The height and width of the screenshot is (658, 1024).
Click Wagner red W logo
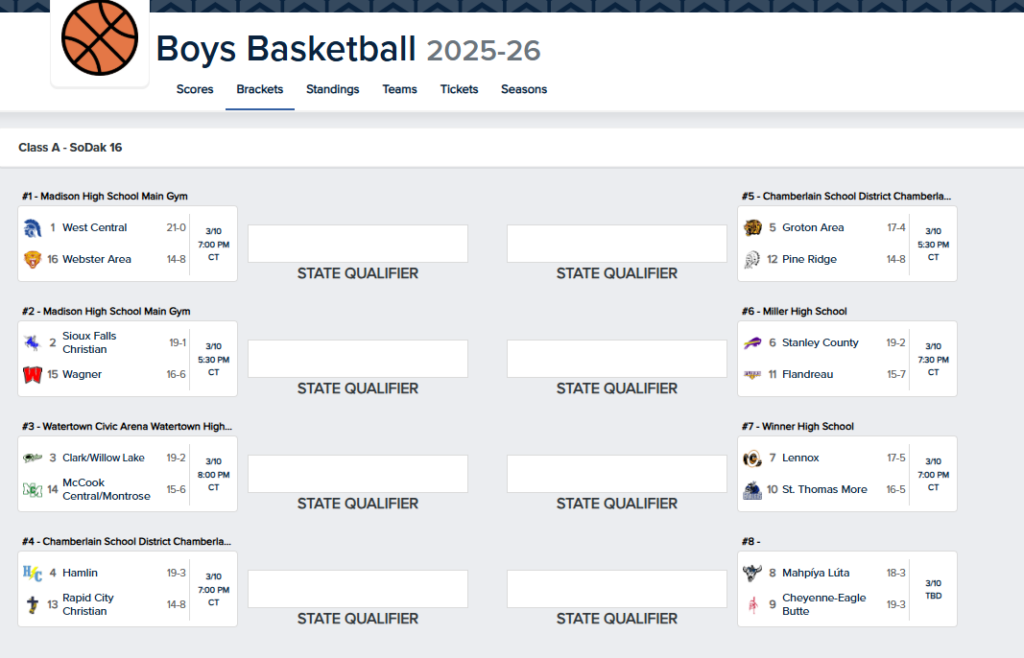pyautogui.click(x=32, y=375)
